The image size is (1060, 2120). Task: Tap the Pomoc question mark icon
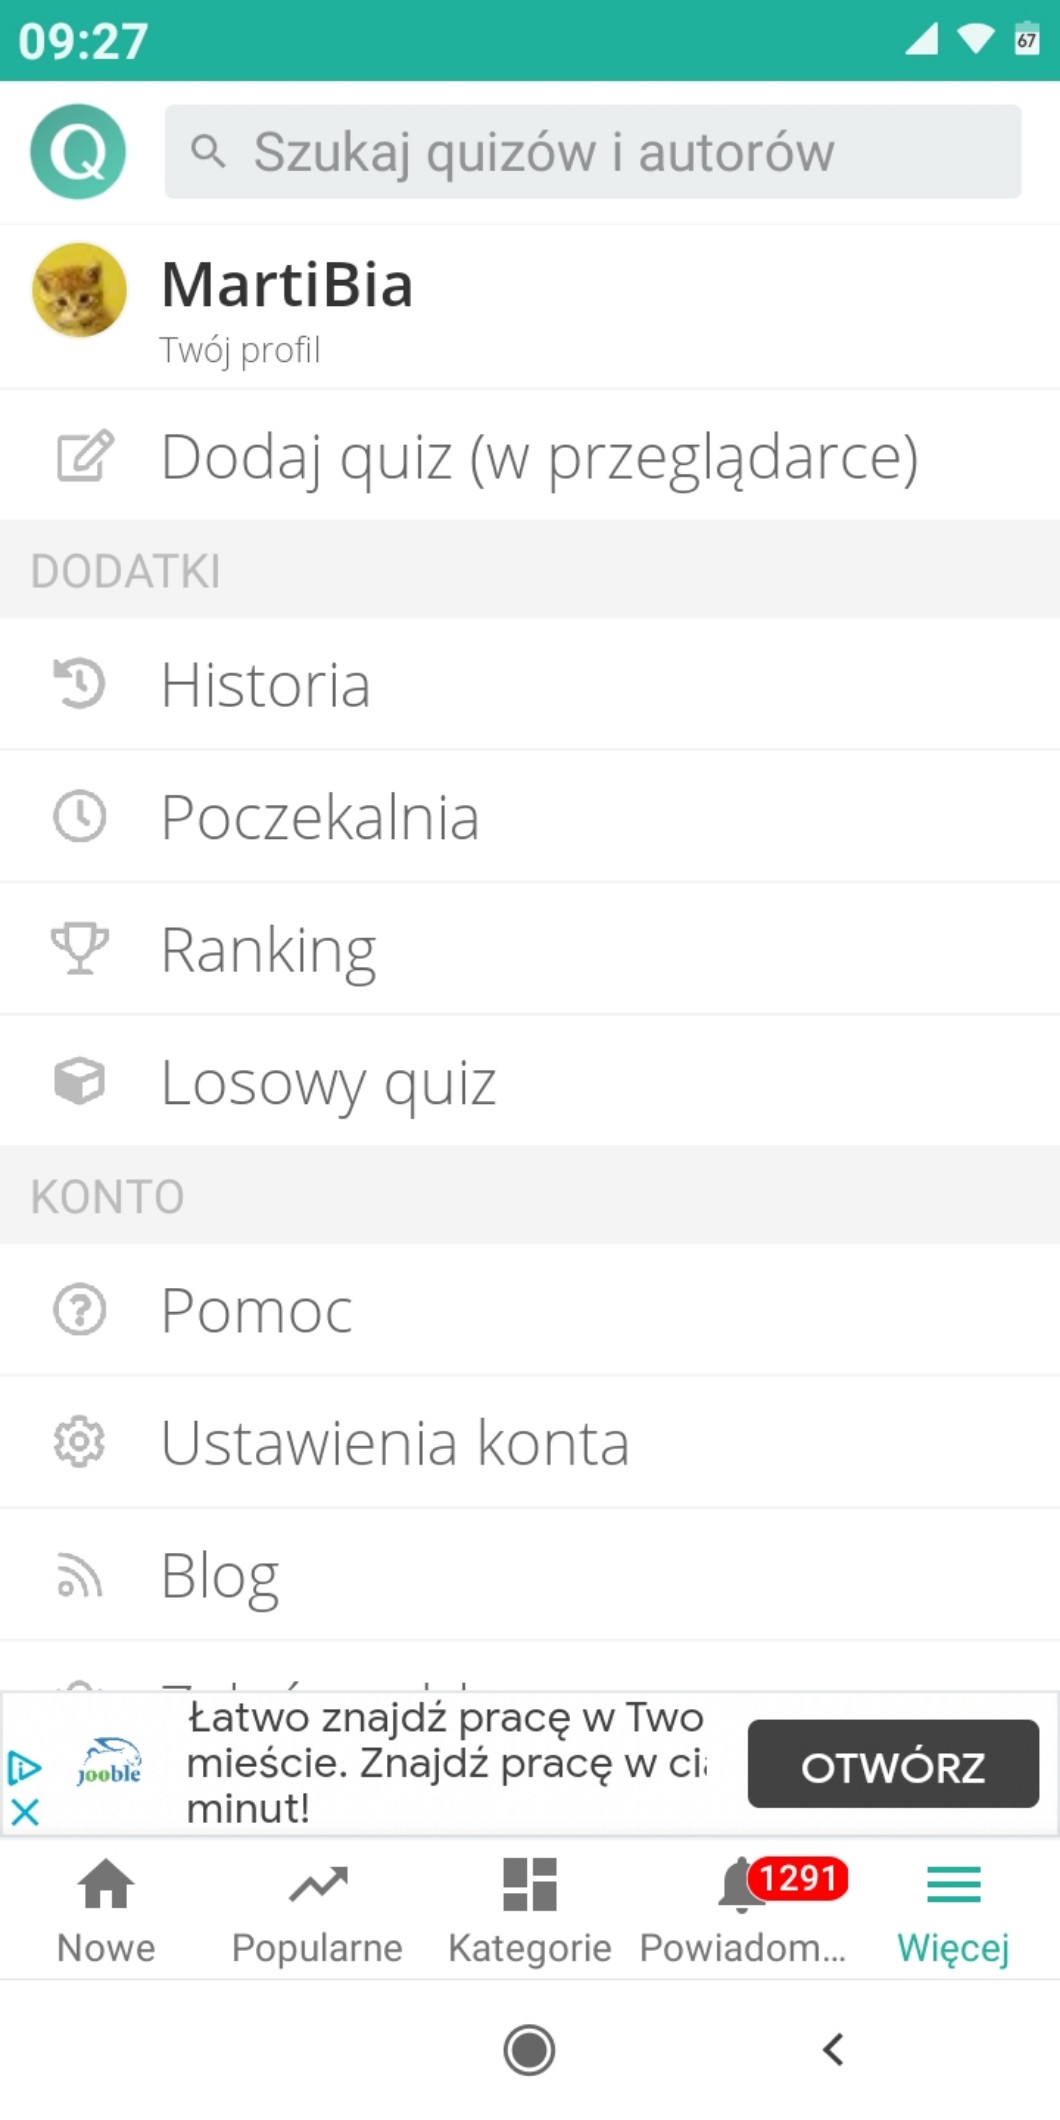pyautogui.click(x=79, y=1309)
